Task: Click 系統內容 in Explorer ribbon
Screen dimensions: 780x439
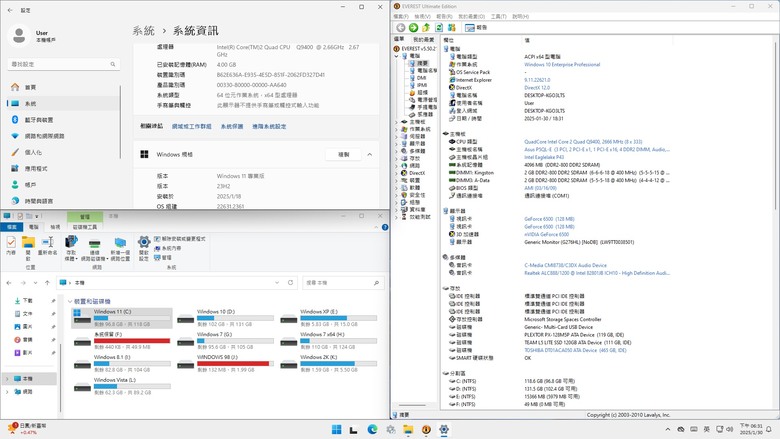Action: [x=168, y=248]
